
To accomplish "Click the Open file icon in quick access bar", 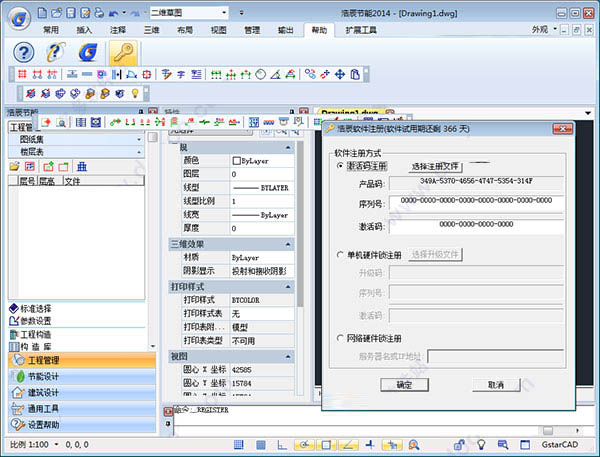I will [x=57, y=13].
